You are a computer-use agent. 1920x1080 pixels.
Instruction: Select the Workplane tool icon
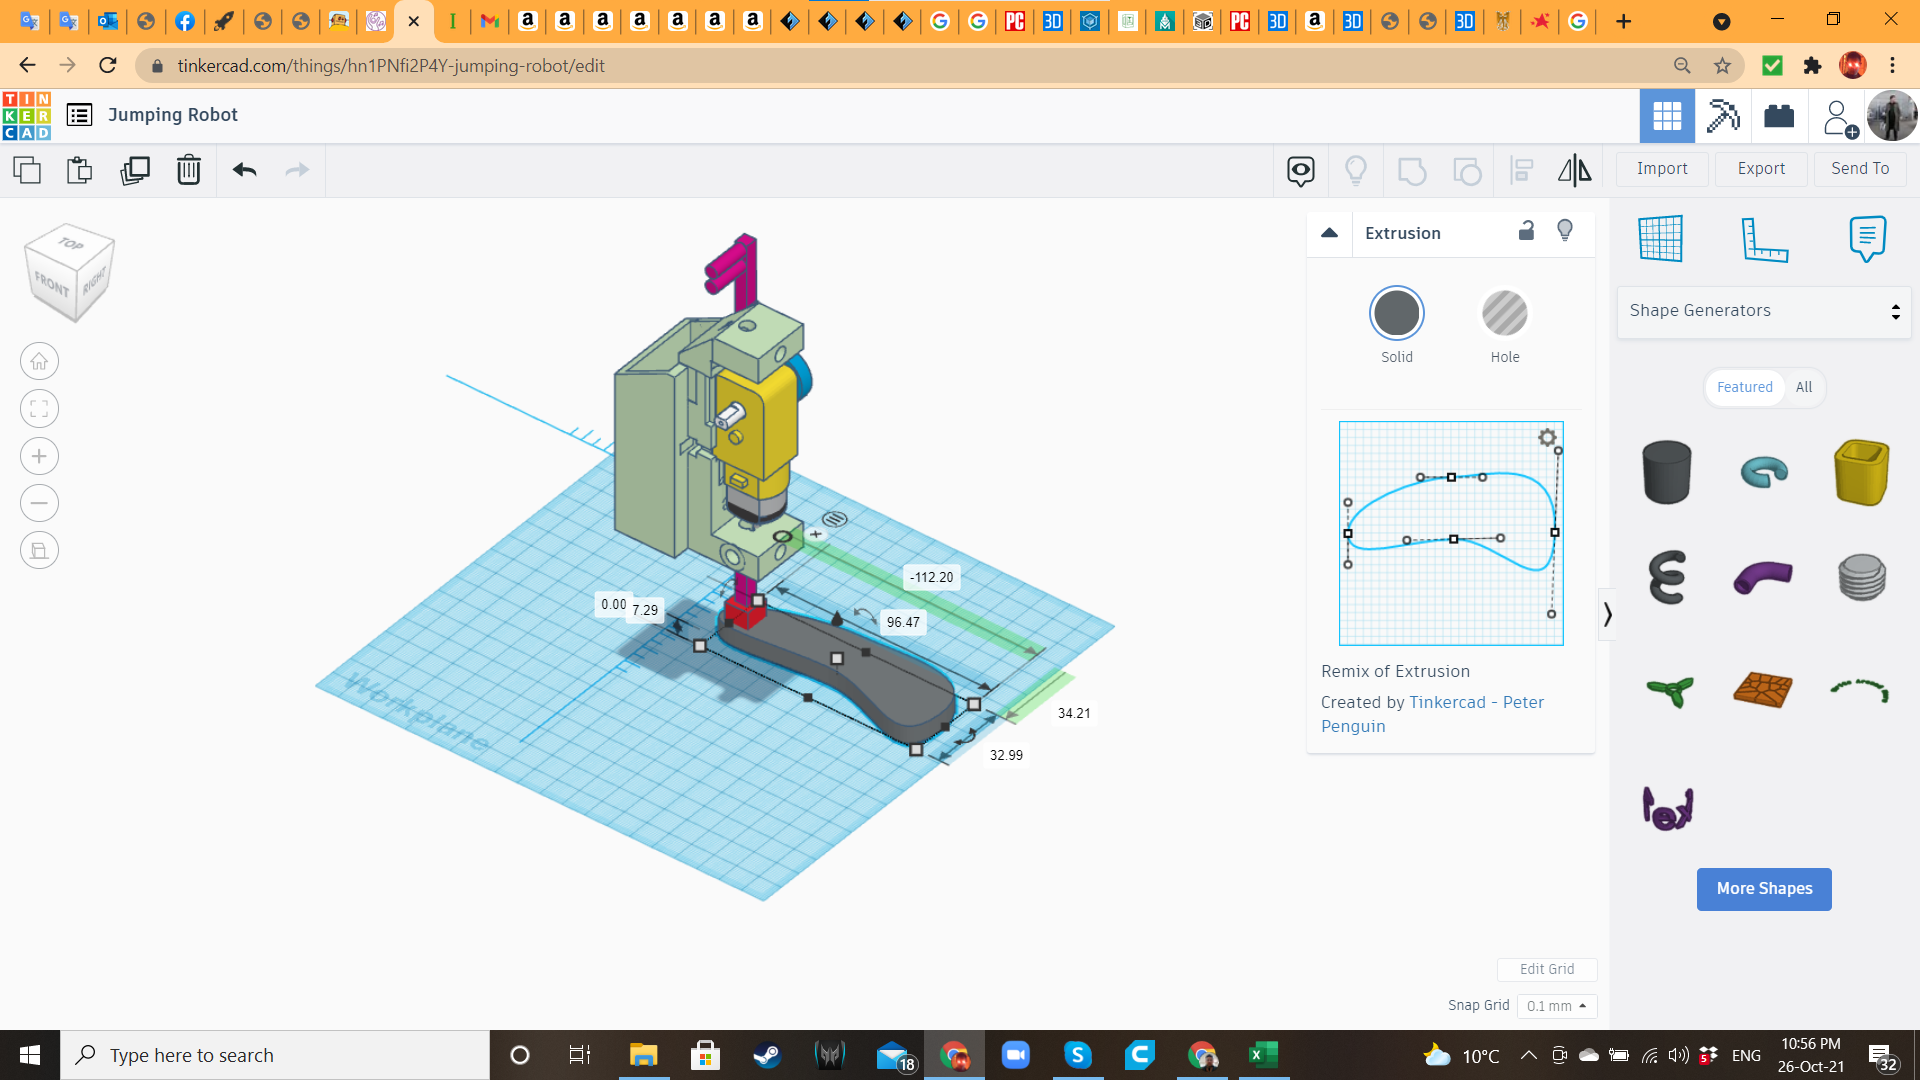pyautogui.click(x=1661, y=240)
